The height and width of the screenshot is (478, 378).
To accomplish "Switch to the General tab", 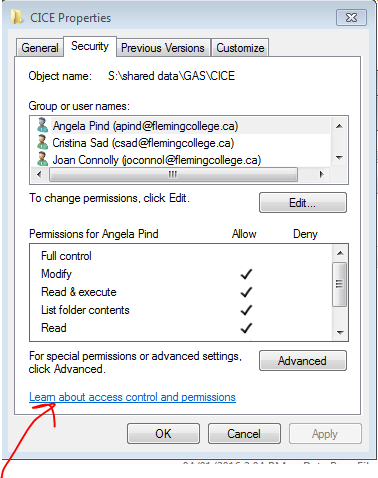I will pos(40,48).
